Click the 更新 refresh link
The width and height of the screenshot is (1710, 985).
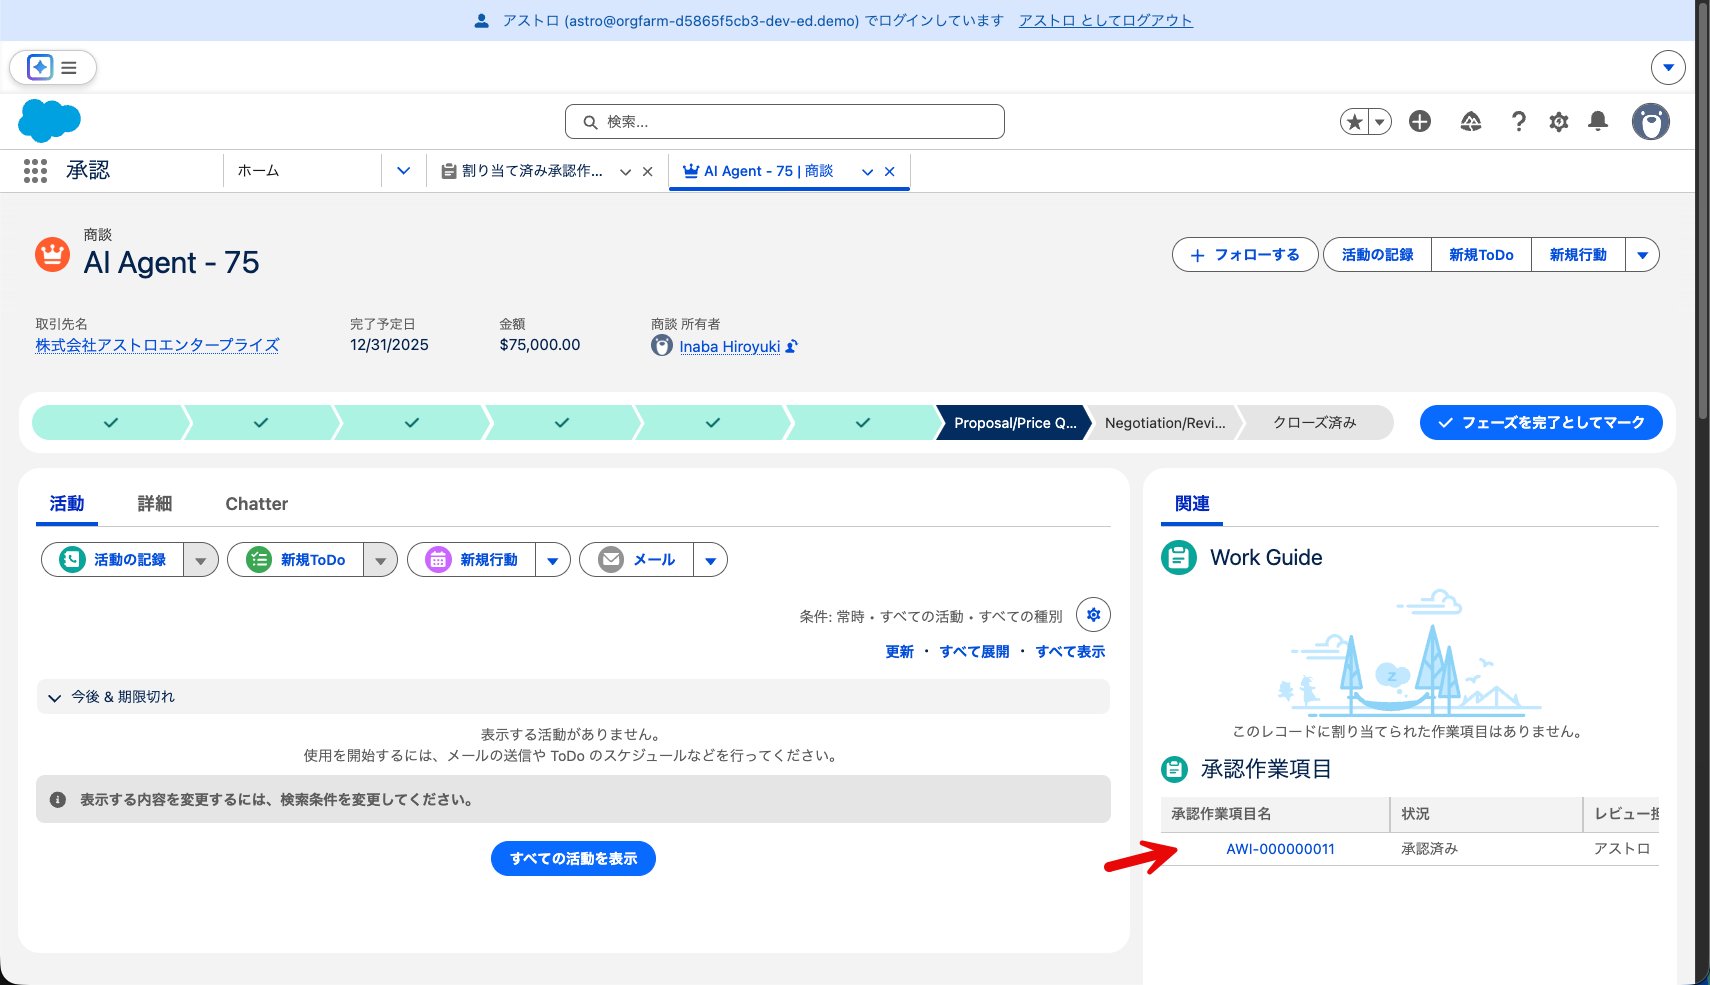[900, 652]
